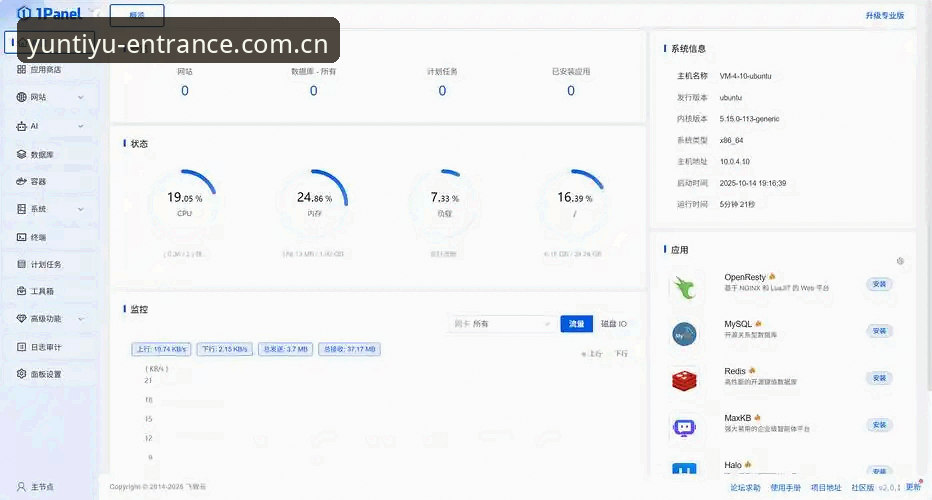The width and height of the screenshot is (932, 500).
Task: Click the disk 16.39% usage gauge
Action: (x=574, y=203)
